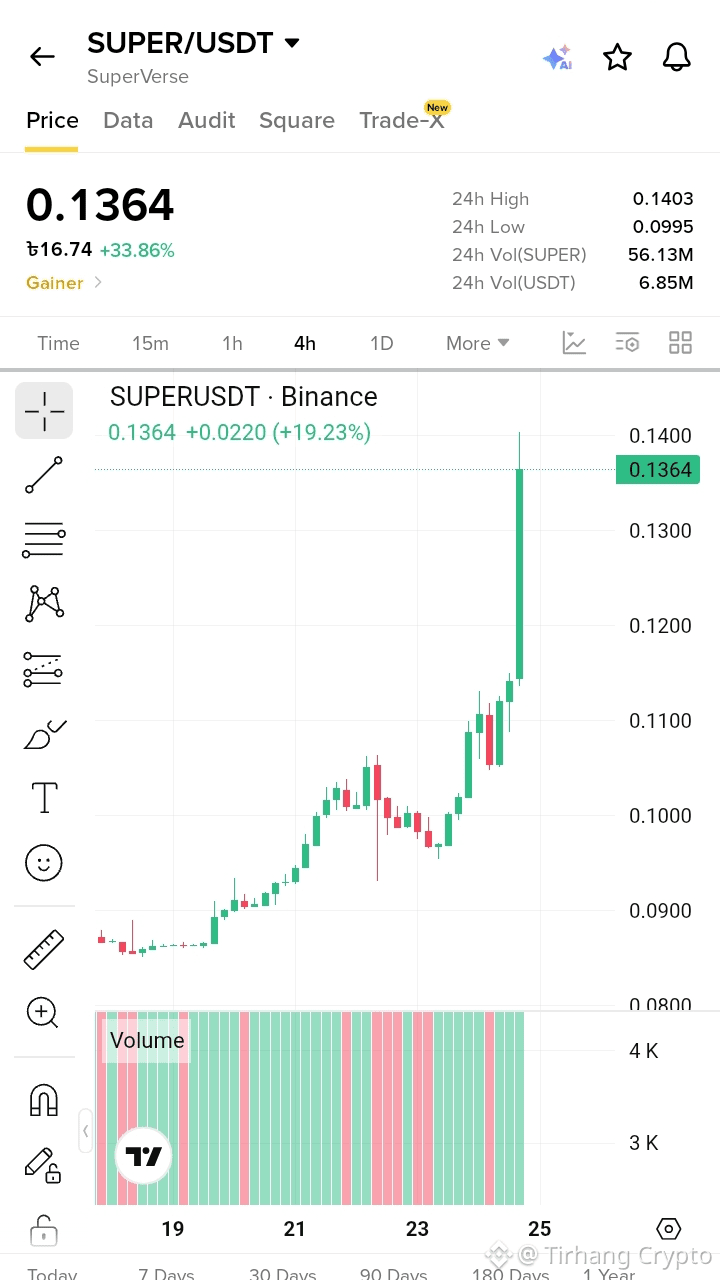The width and height of the screenshot is (720, 1280).
Task: Select the 1D interval
Action: (381, 343)
